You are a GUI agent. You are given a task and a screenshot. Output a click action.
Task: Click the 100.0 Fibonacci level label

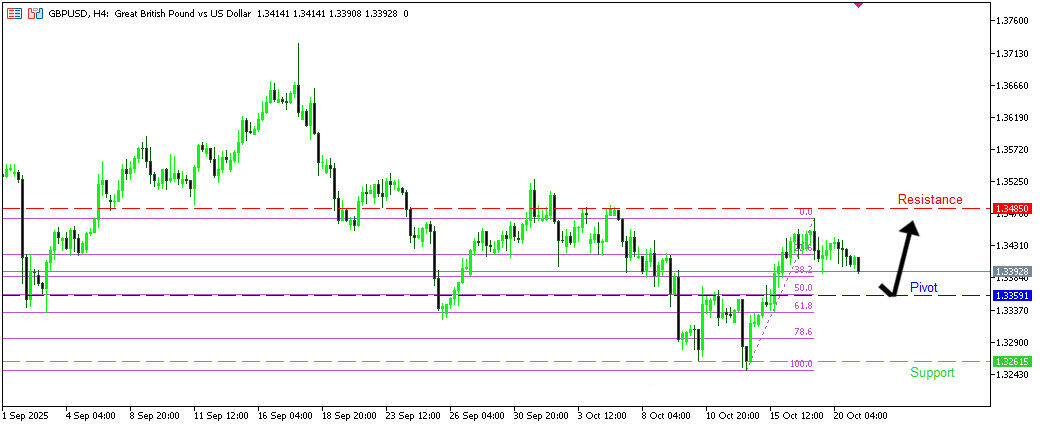pos(802,364)
